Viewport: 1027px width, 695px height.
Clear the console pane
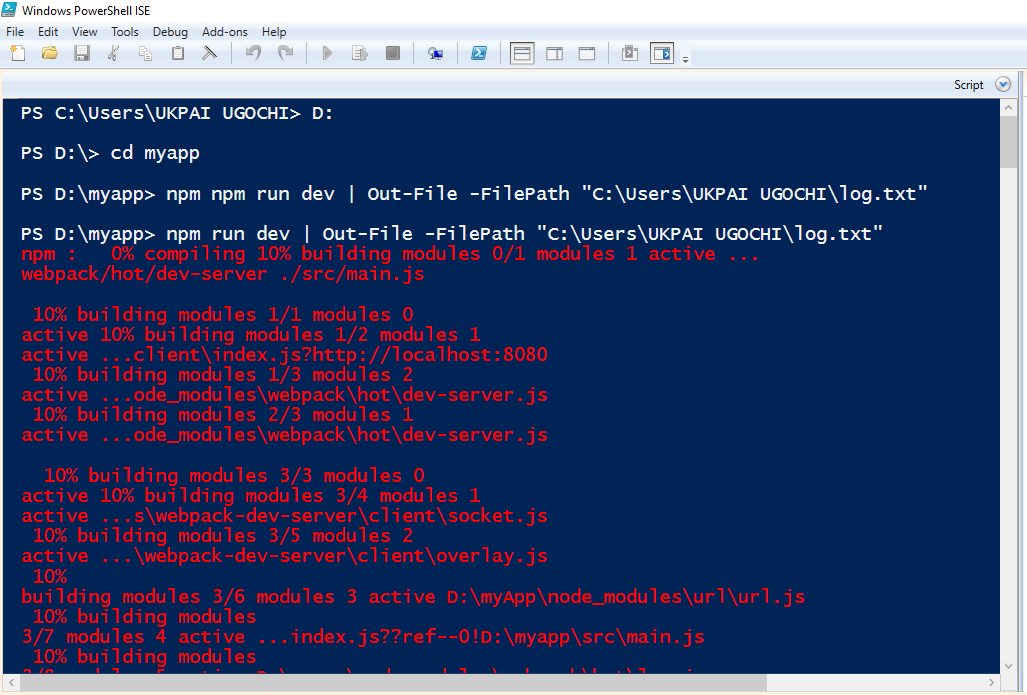click(210, 53)
